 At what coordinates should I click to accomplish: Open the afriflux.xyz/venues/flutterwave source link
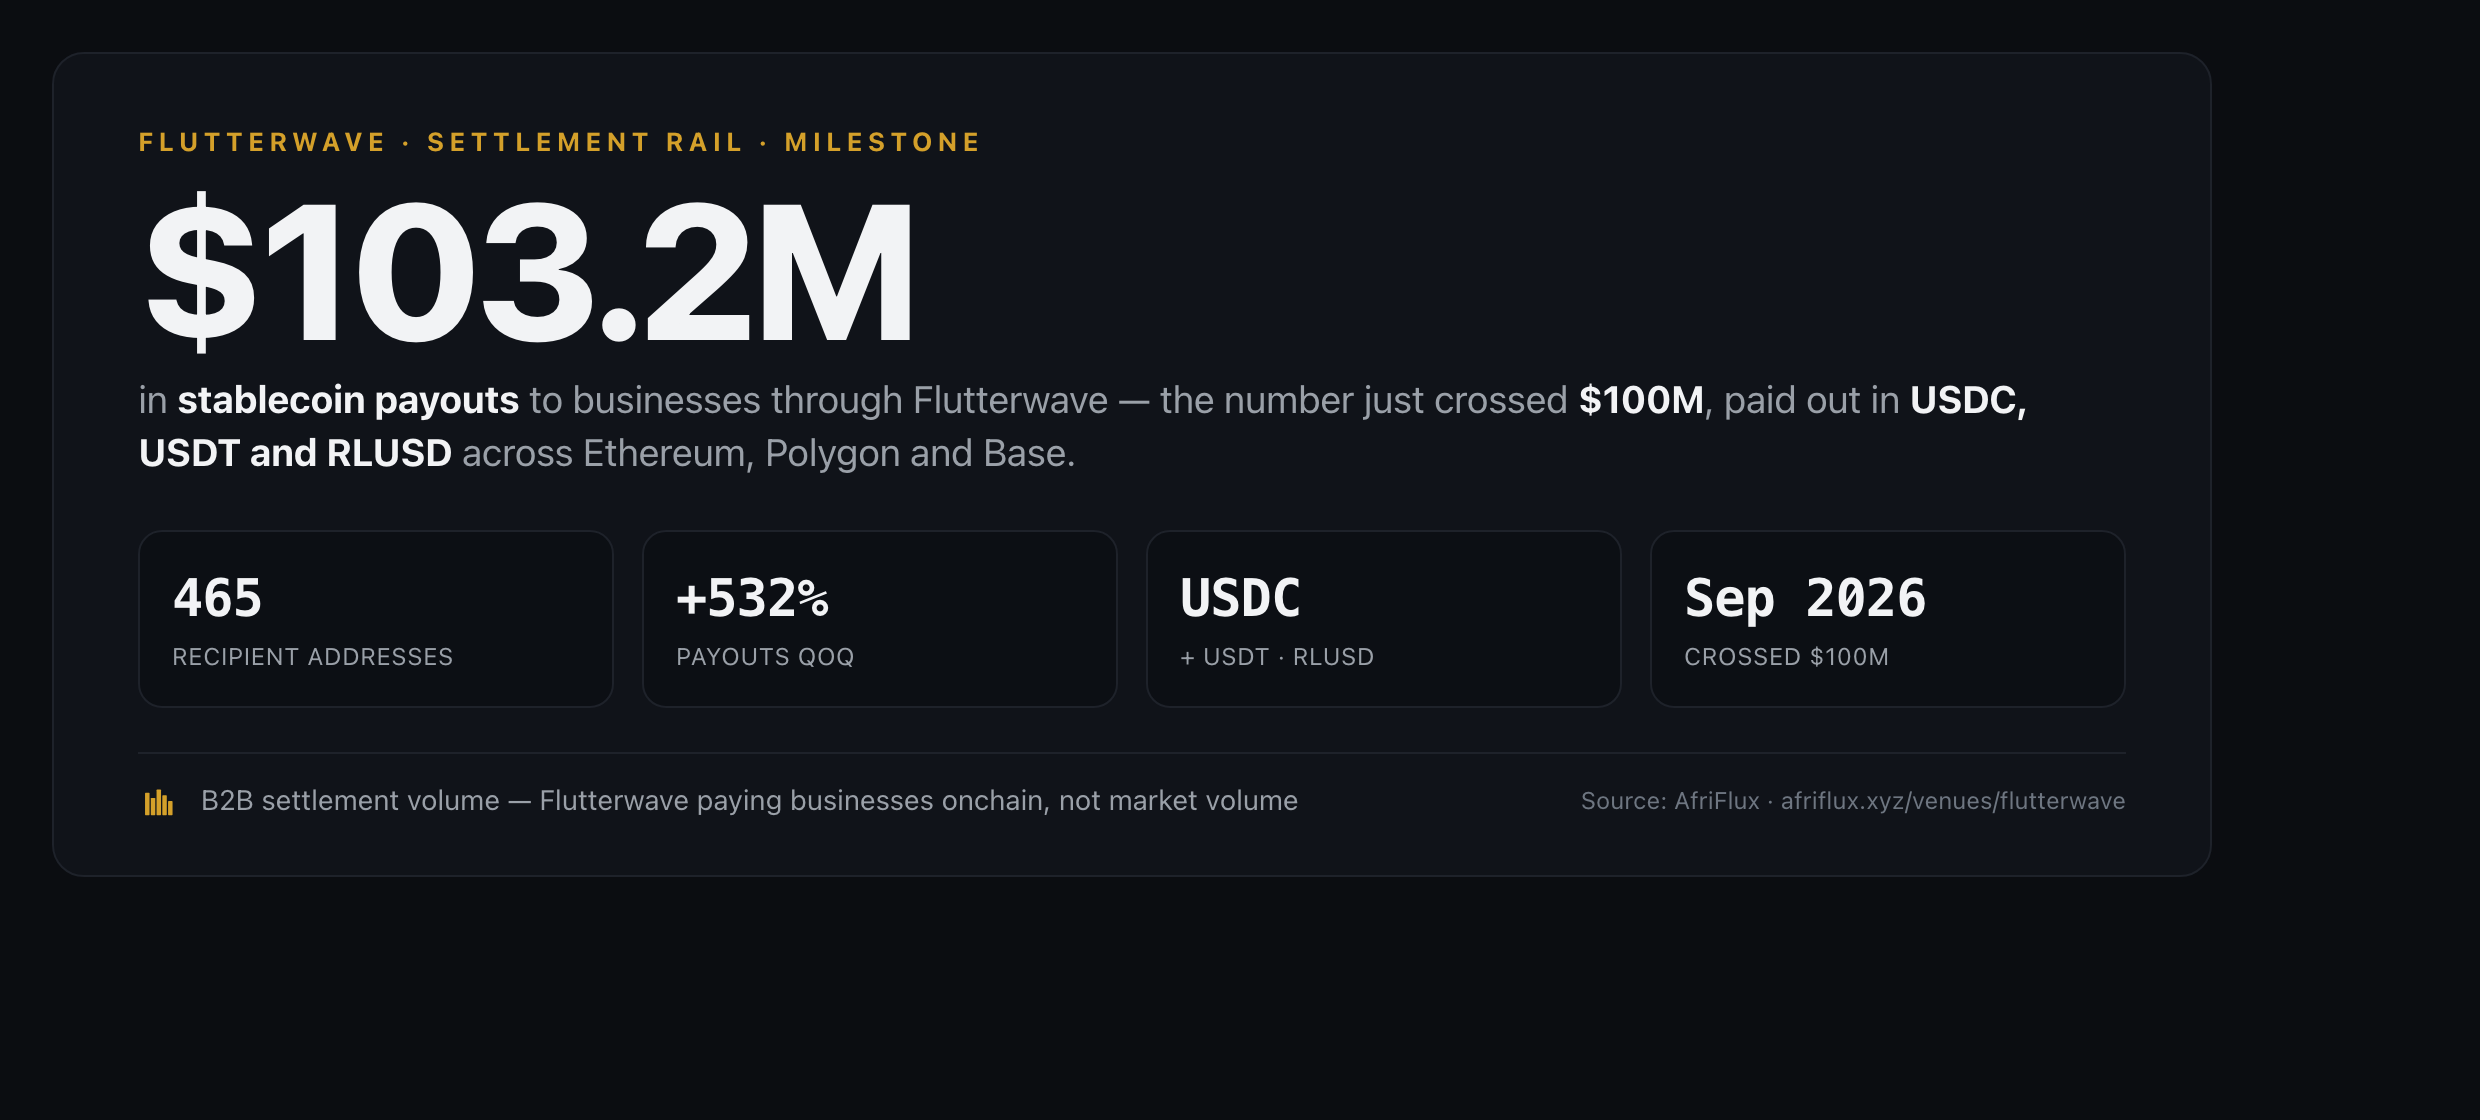point(1953,801)
